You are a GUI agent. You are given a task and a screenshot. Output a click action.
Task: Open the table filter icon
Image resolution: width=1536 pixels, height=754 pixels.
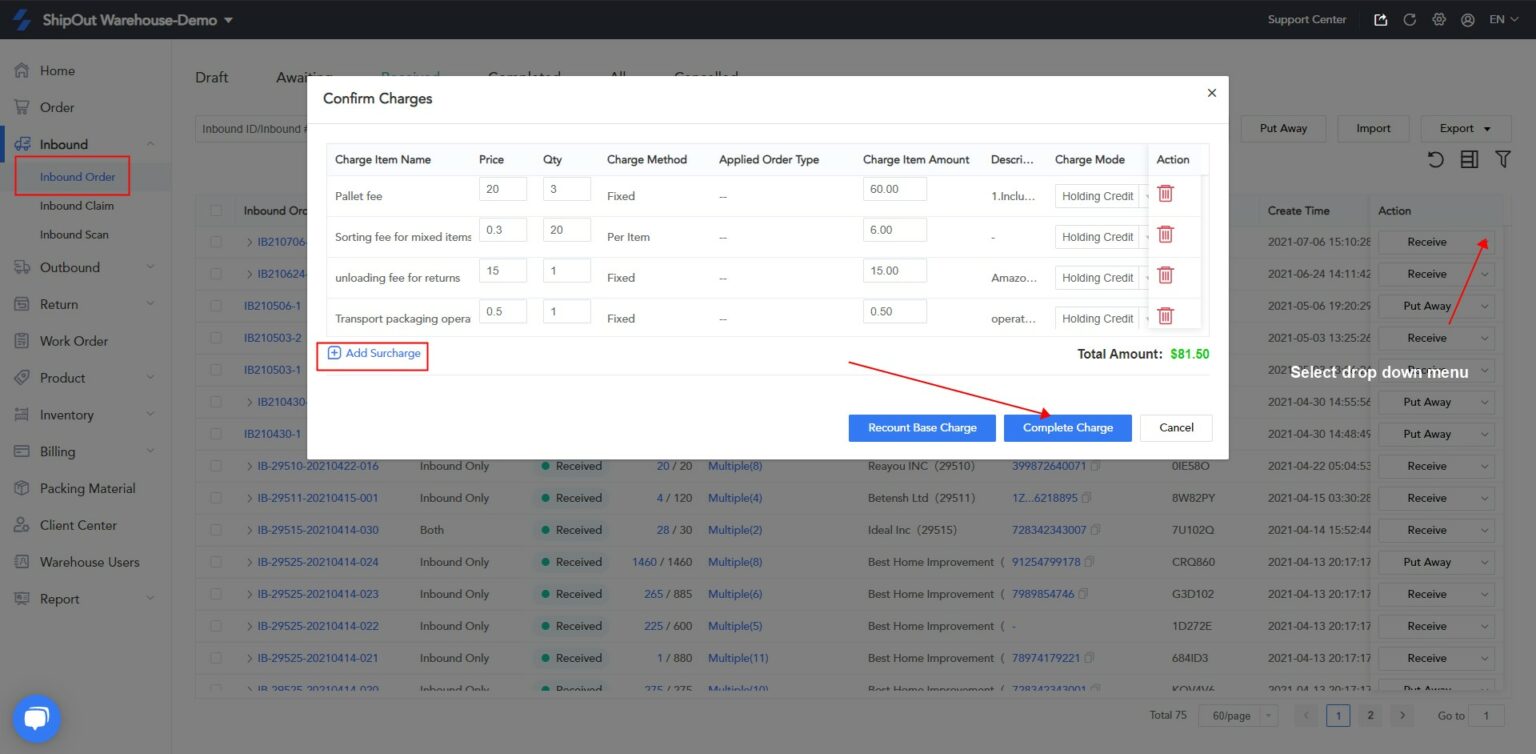click(1503, 159)
